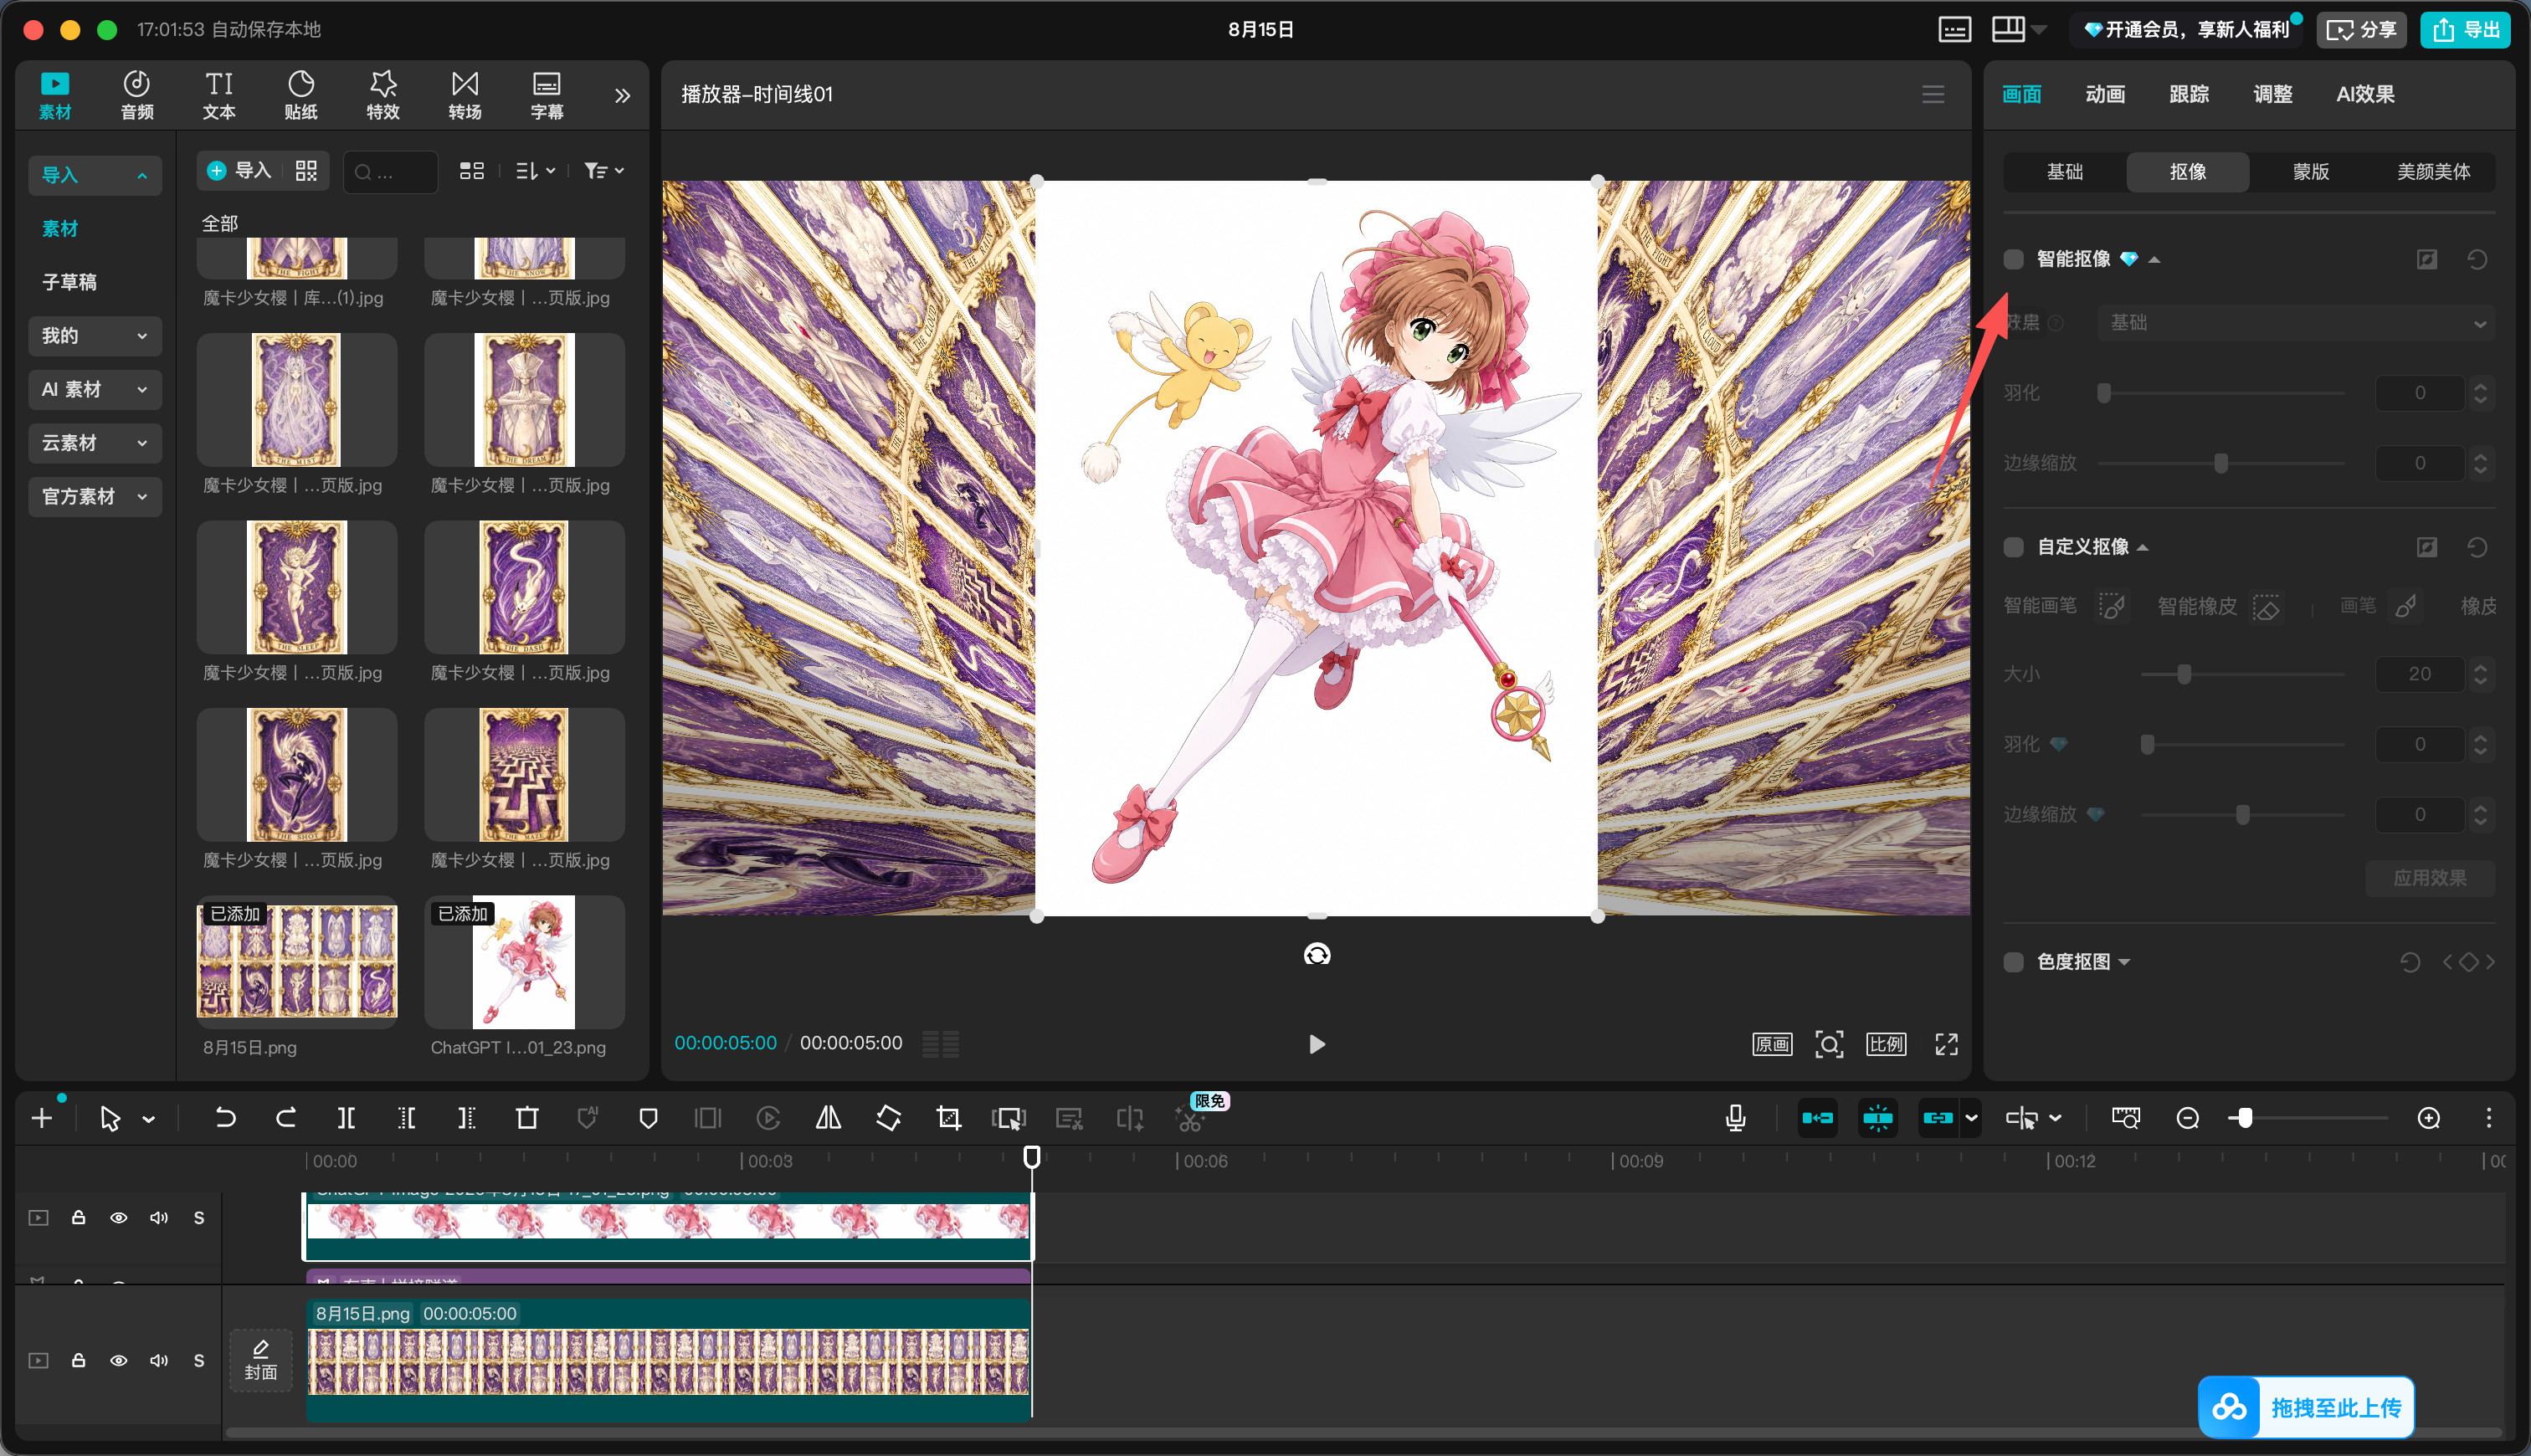Lock the bottom video track
Image resolution: width=2531 pixels, height=1456 pixels.
(x=78, y=1361)
